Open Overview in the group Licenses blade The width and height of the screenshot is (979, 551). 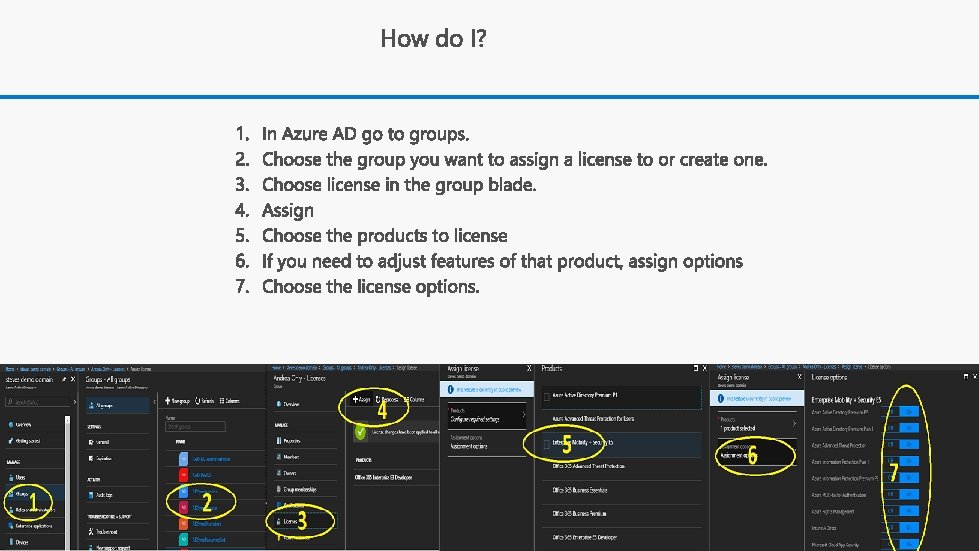(288, 404)
